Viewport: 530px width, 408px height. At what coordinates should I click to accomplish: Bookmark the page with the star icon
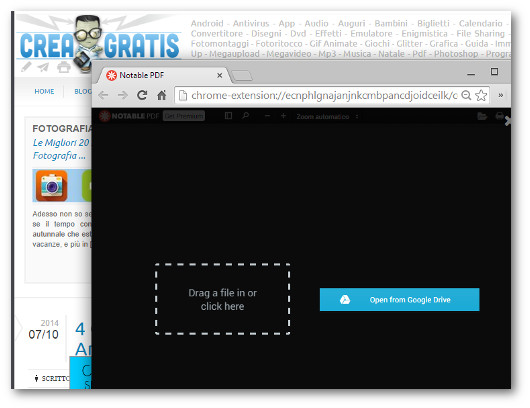[x=481, y=95]
